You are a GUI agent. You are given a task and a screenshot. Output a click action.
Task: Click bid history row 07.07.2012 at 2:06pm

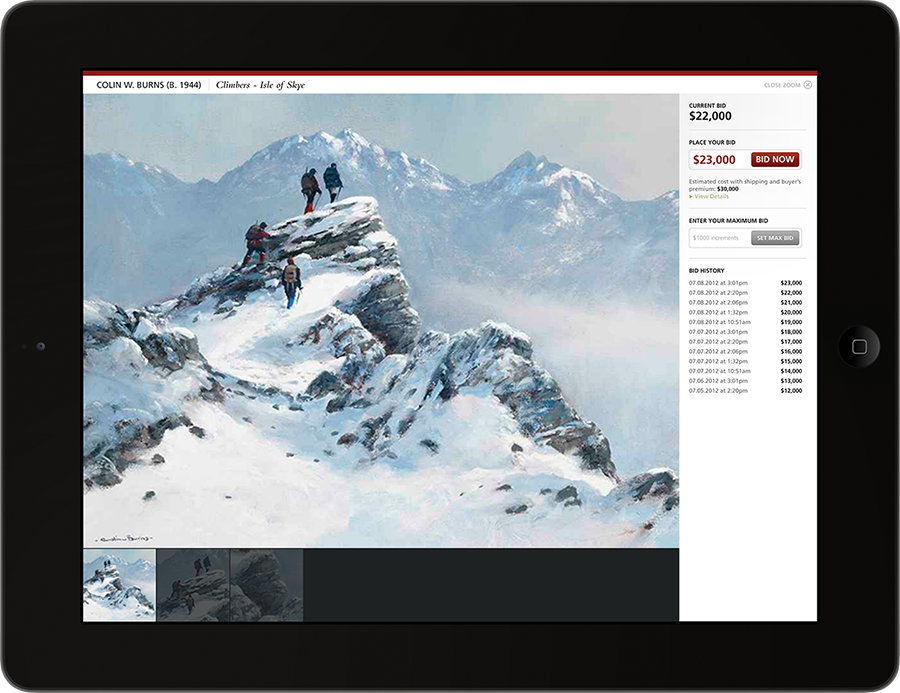tap(745, 351)
